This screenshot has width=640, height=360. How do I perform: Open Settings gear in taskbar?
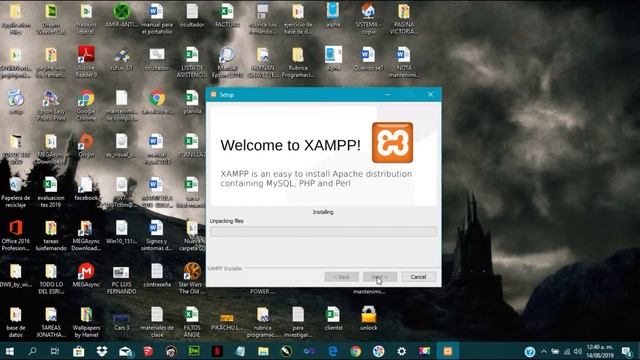(x=402, y=351)
